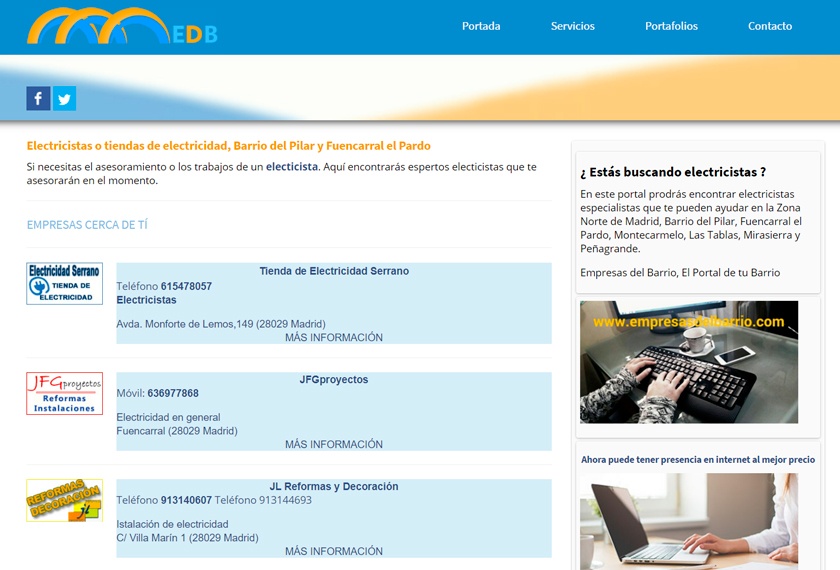The width and height of the screenshot is (840, 570).
Task: Click Más Información for JL Reformas
Action: click(334, 551)
